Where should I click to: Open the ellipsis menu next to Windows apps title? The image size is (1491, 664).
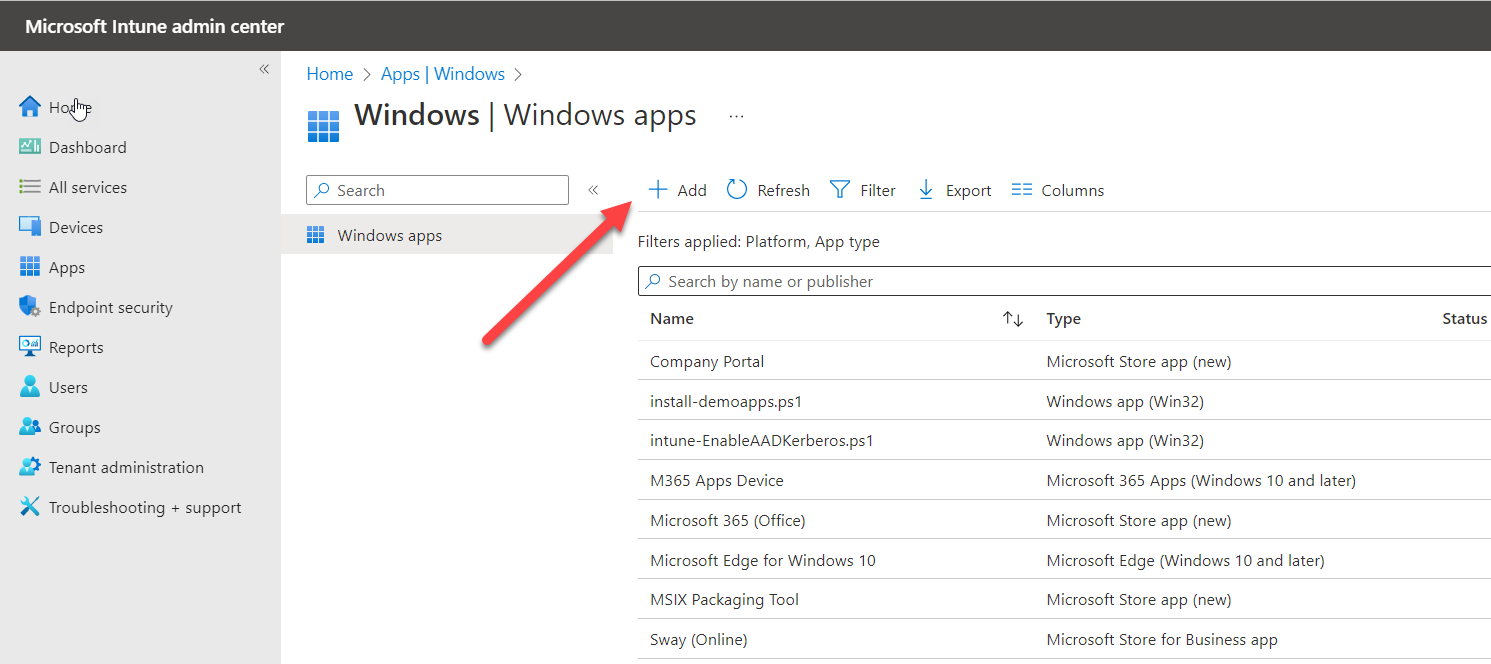pos(736,115)
